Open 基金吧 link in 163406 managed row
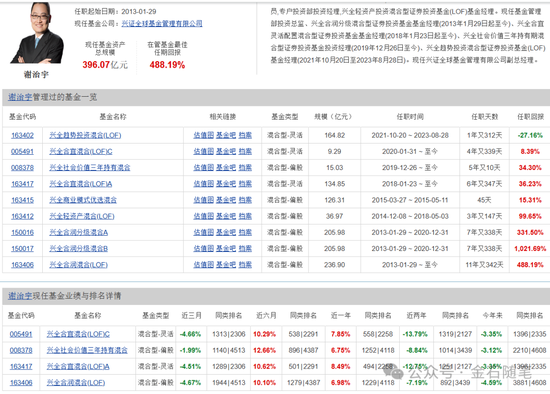The width and height of the screenshot is (550, 394). (226, 265)
